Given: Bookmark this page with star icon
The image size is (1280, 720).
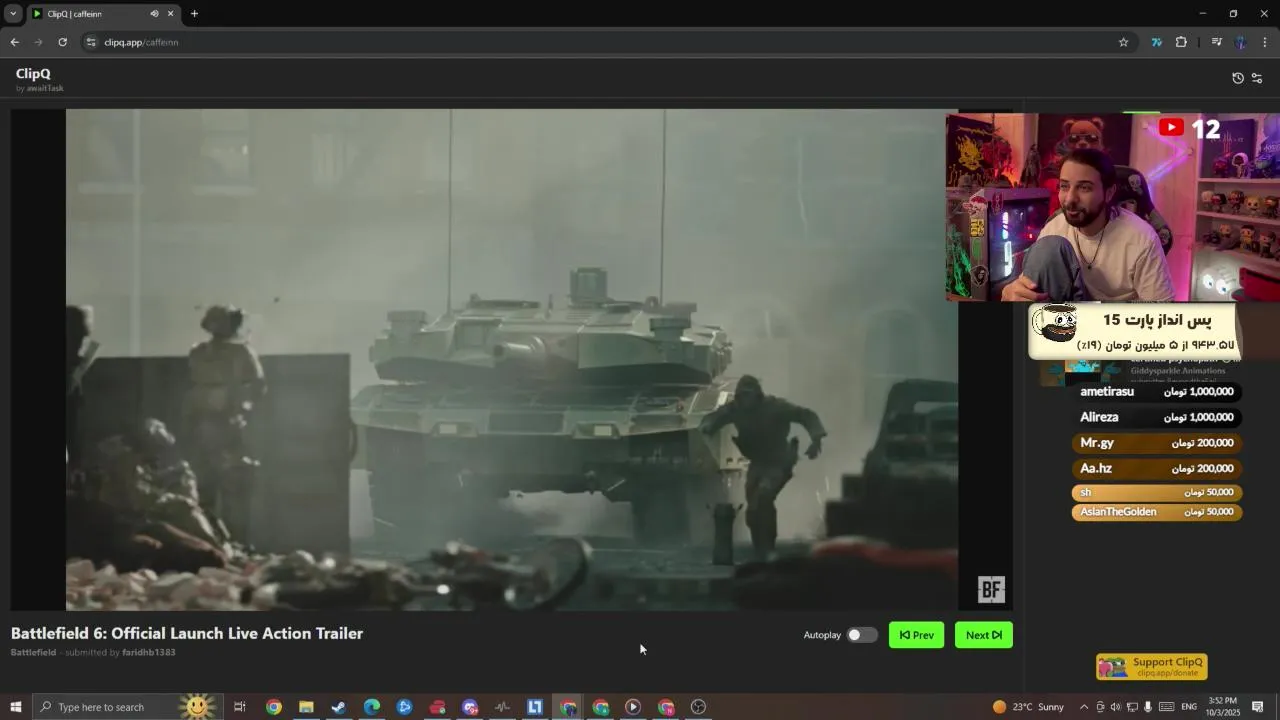Looking at the screenshot, I should click(1123, 42).
